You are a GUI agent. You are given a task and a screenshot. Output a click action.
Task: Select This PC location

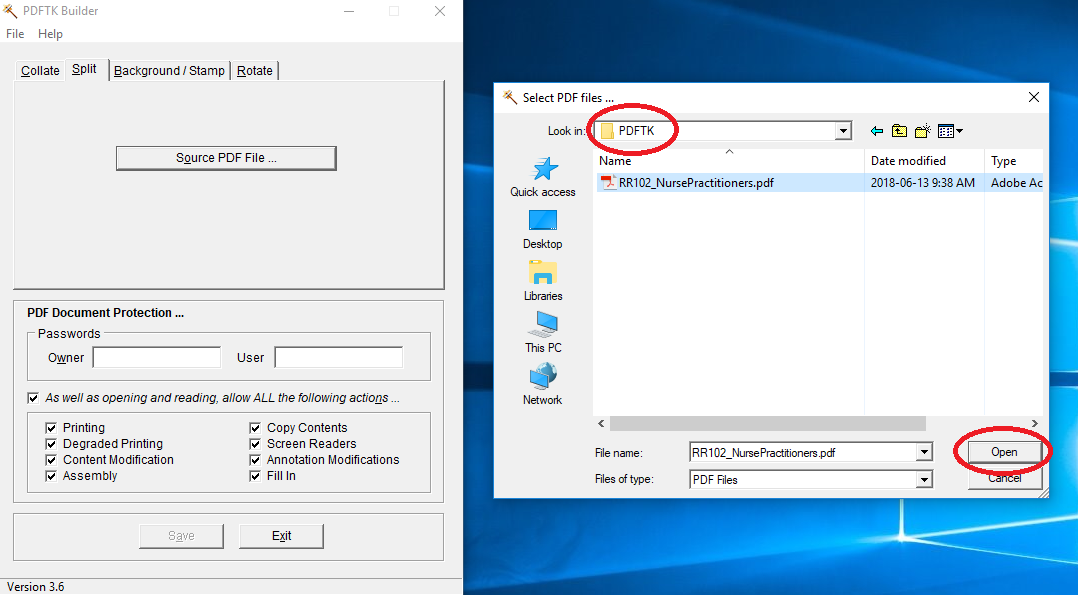tap(542, 332)
